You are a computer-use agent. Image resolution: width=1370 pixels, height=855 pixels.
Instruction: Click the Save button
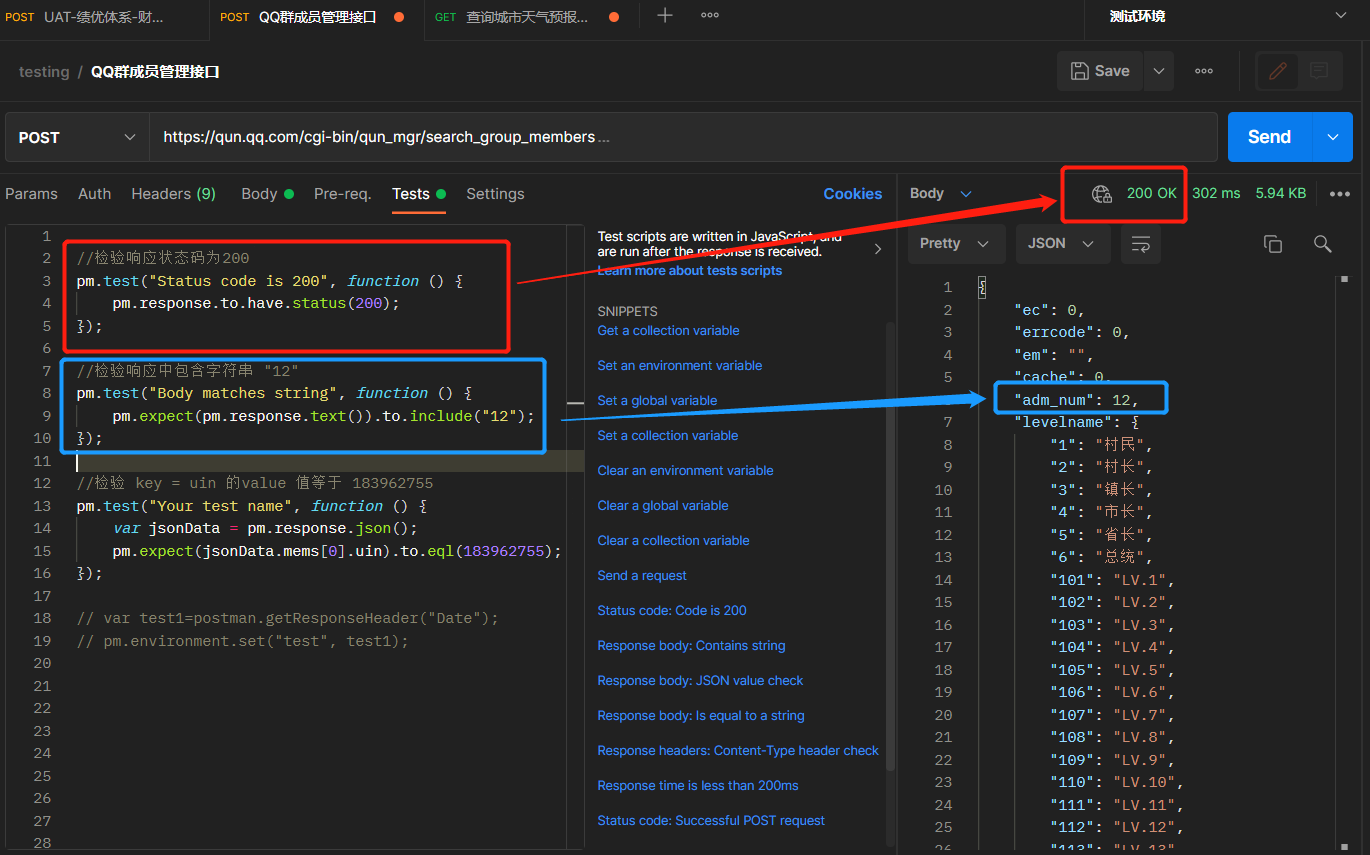1100,71
